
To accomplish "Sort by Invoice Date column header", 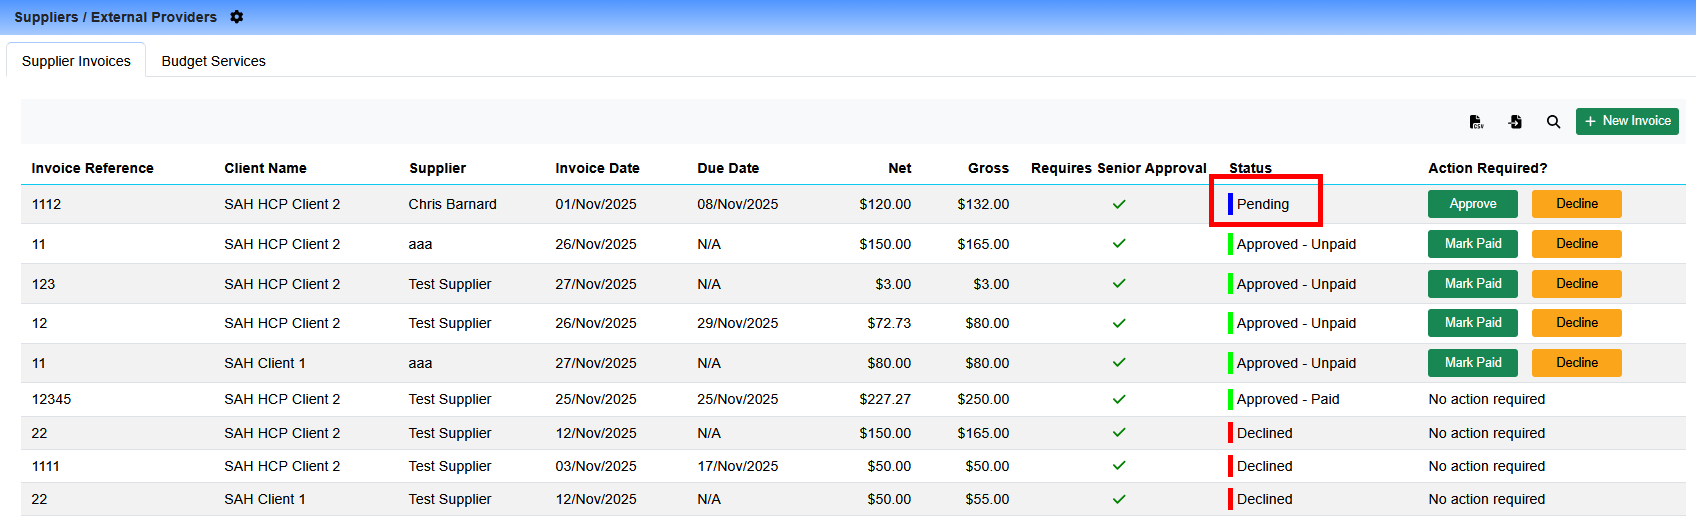I will (x=597, y=168).
